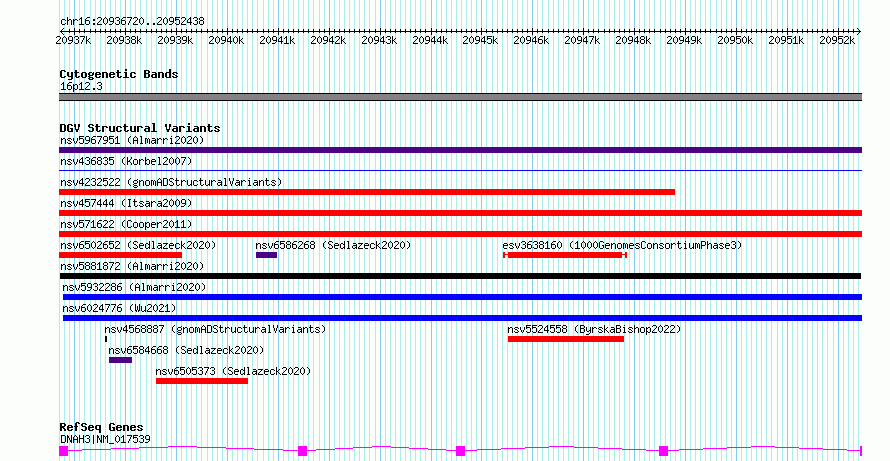Select the short red nsv6502652 bar

coord(120,255)
